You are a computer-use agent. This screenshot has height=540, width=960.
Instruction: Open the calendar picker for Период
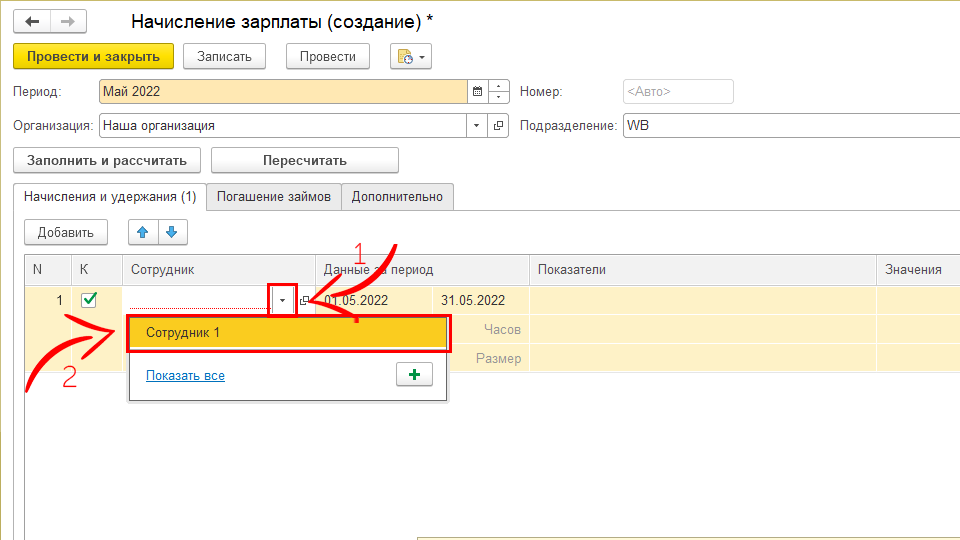(x=477, y=92)
